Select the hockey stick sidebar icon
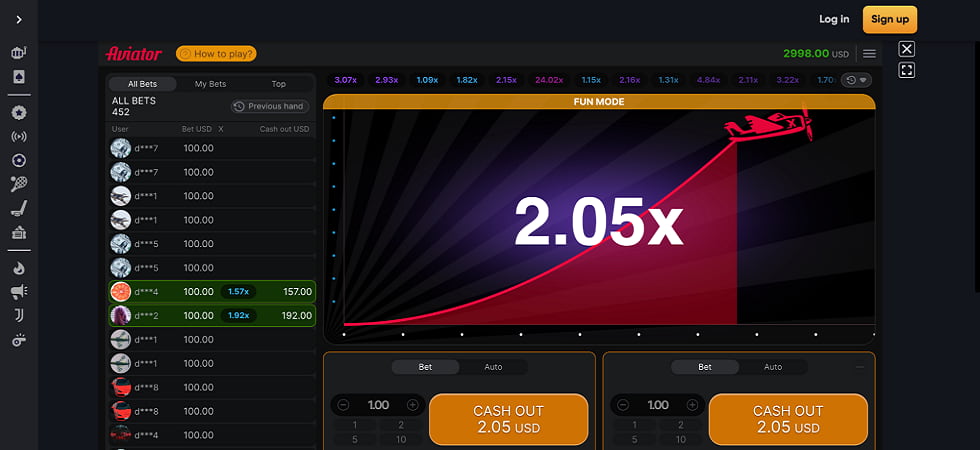The image size is (980, 450). pos(19,208)
